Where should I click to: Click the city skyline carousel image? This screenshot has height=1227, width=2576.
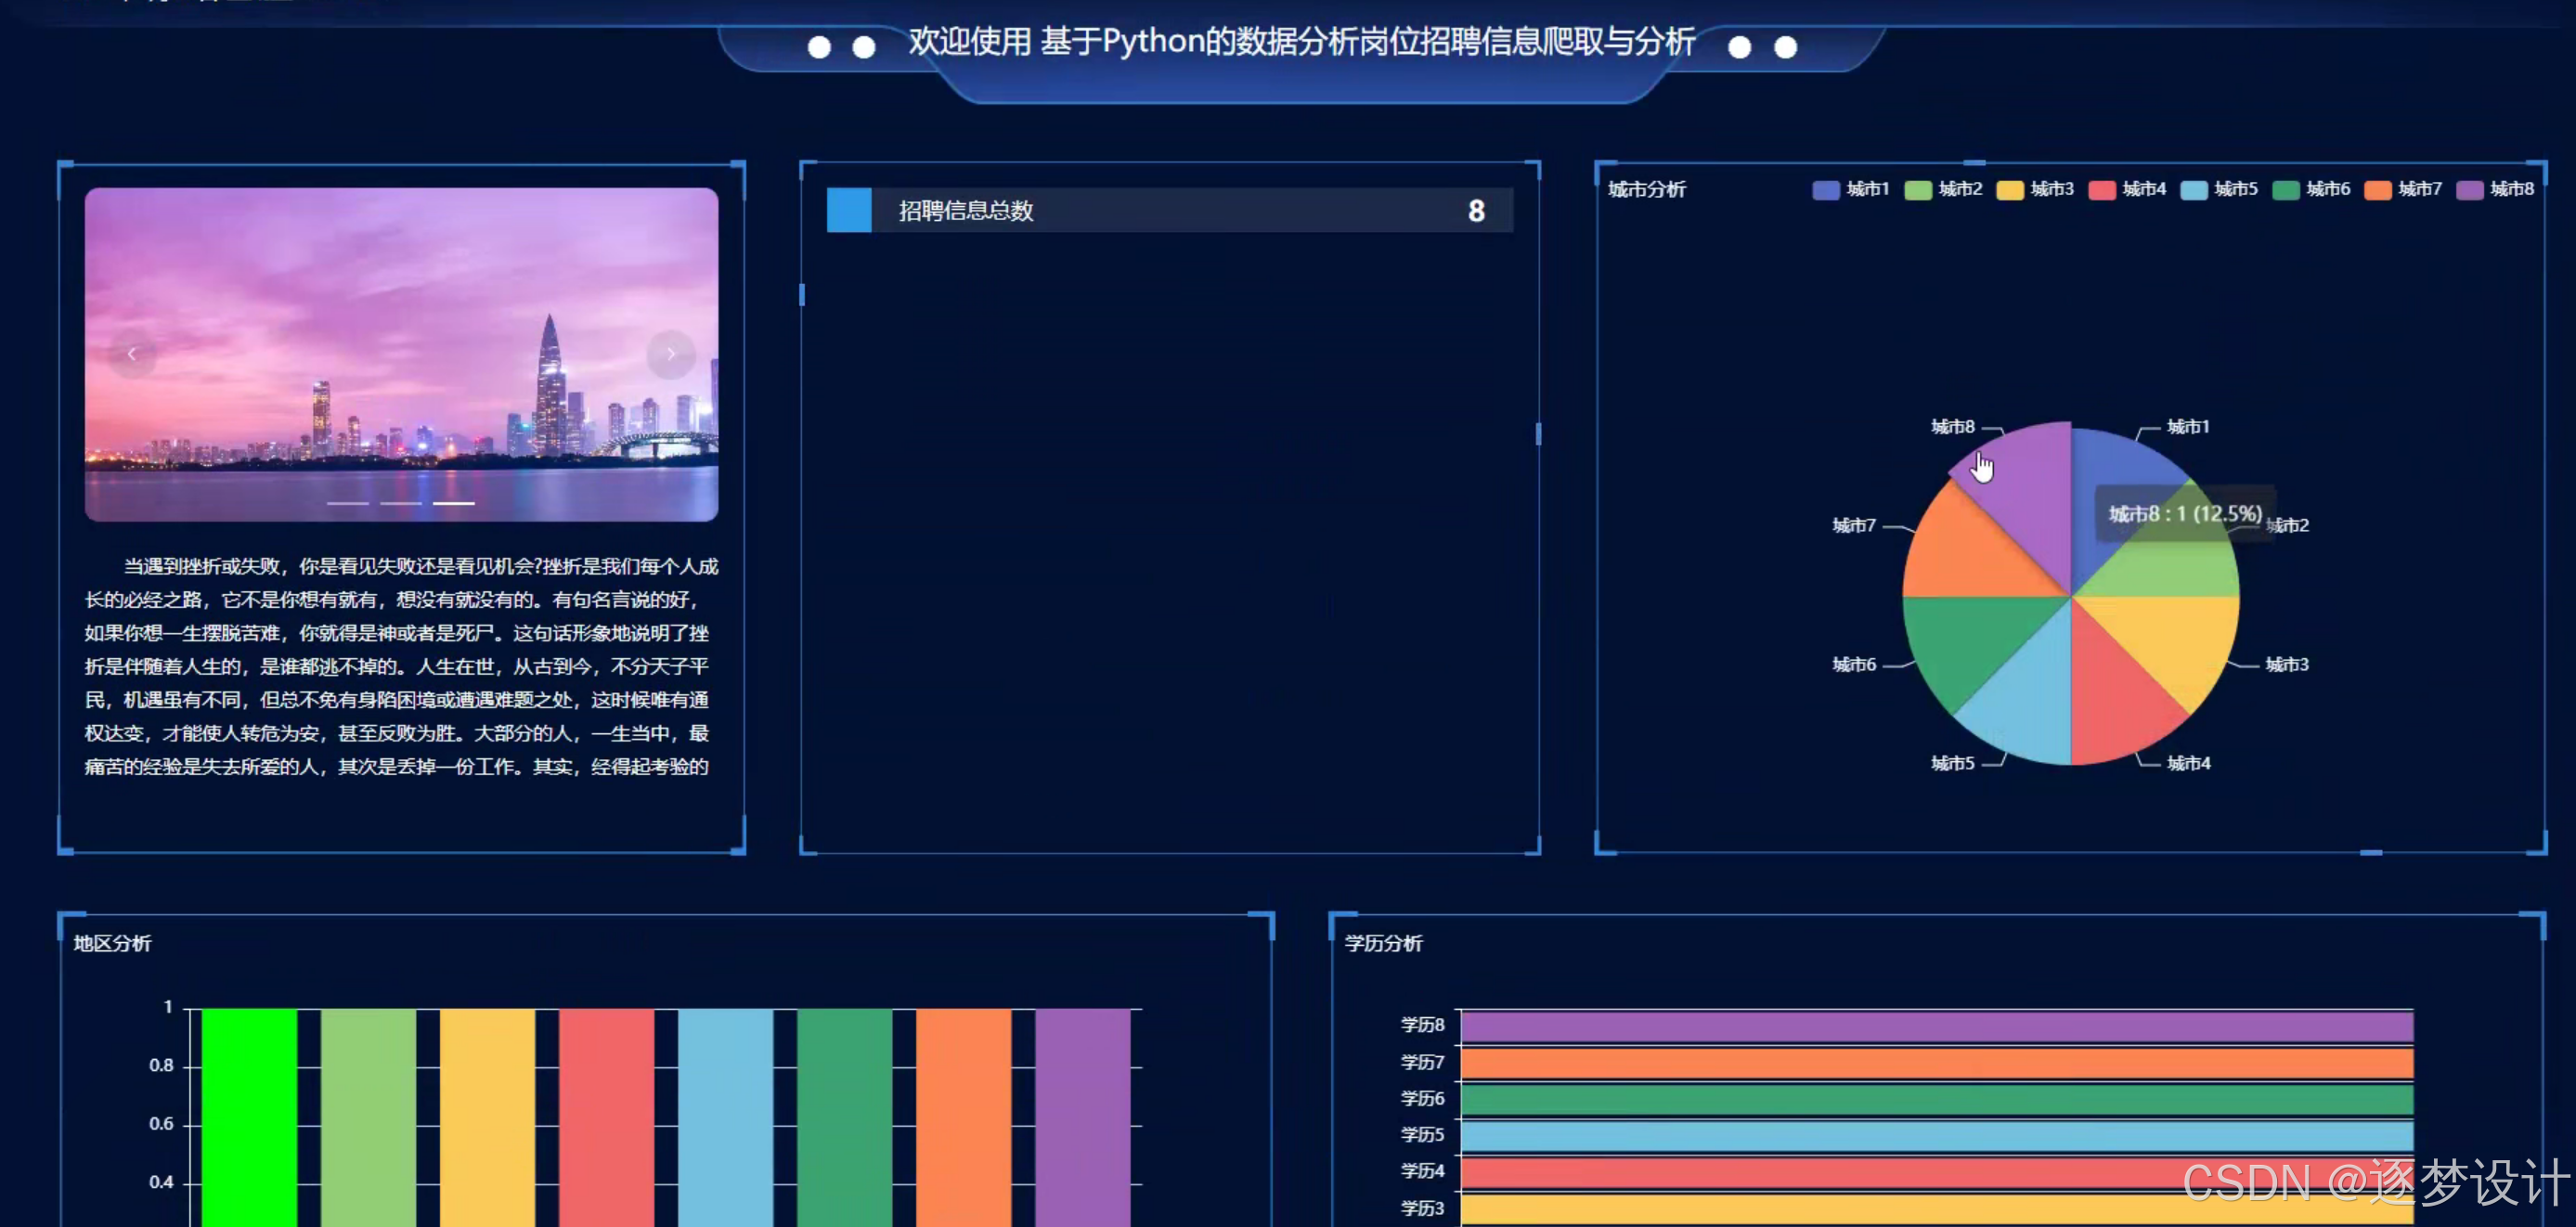(x=401, y=354)
